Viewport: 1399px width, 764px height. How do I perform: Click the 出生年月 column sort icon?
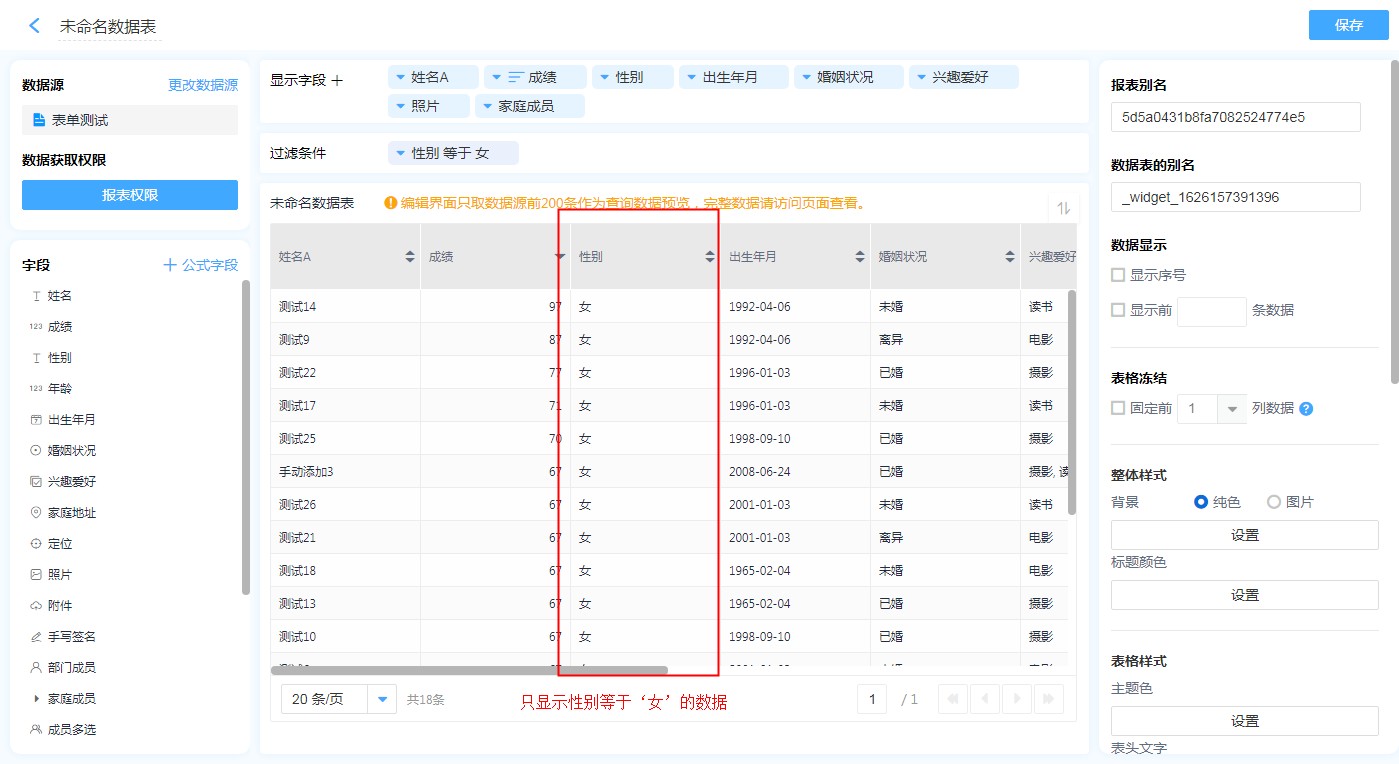click(860, 257)
